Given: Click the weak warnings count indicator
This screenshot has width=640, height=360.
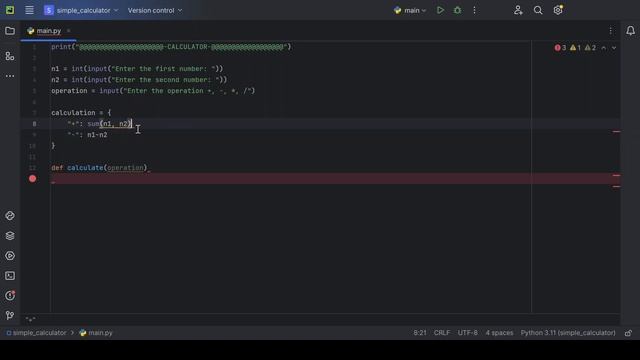Looking at the screenshot, I should click(x=590, y=48).
